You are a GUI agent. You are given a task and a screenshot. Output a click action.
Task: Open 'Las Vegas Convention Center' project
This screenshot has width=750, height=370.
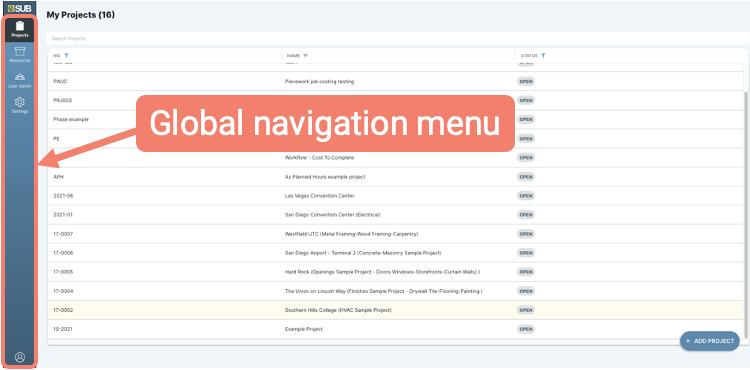(x=319, y=196)
